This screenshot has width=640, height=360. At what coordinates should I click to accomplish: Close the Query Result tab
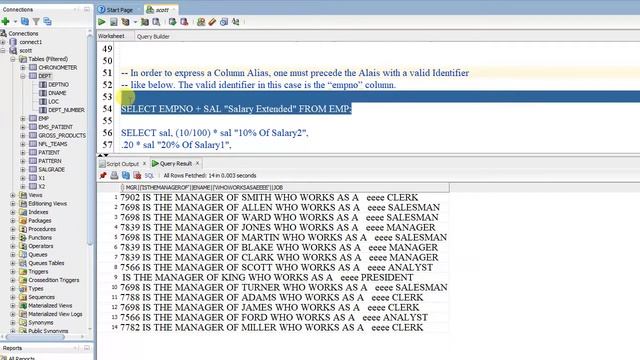198,163
